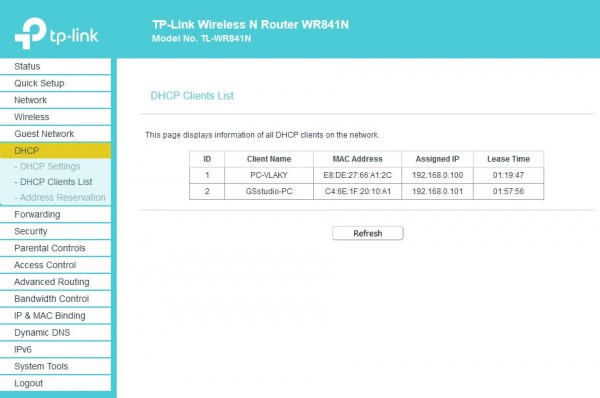Open Parental Controls page
This screenshot has width=600, height=398.
[55, 248]
